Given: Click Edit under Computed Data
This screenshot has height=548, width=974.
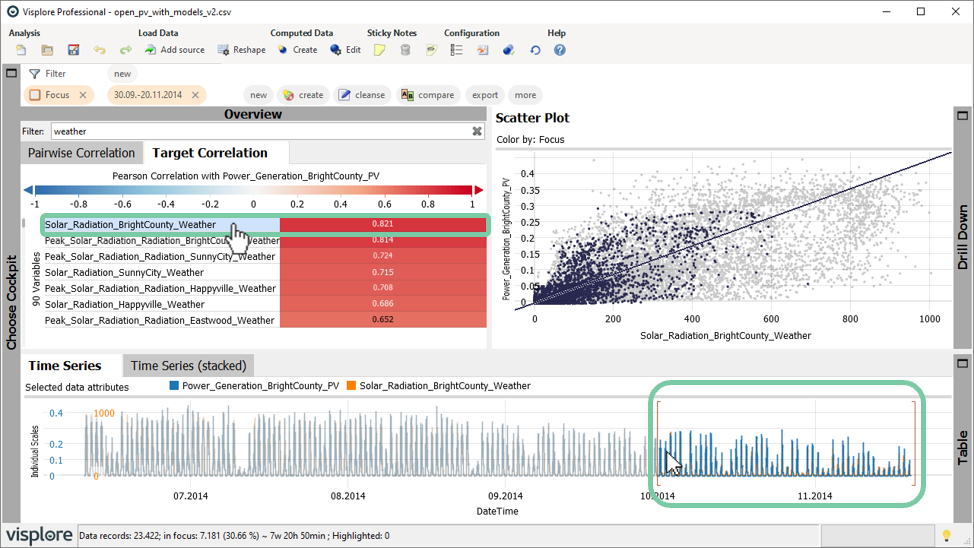Looking at the screenshot, I should 345,50.
